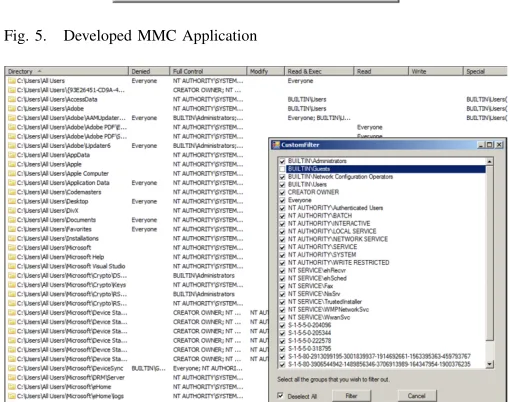Screen dimensions: 510x402
Task: Click the CustomFilter window title icon
Action: click(276, 145)
